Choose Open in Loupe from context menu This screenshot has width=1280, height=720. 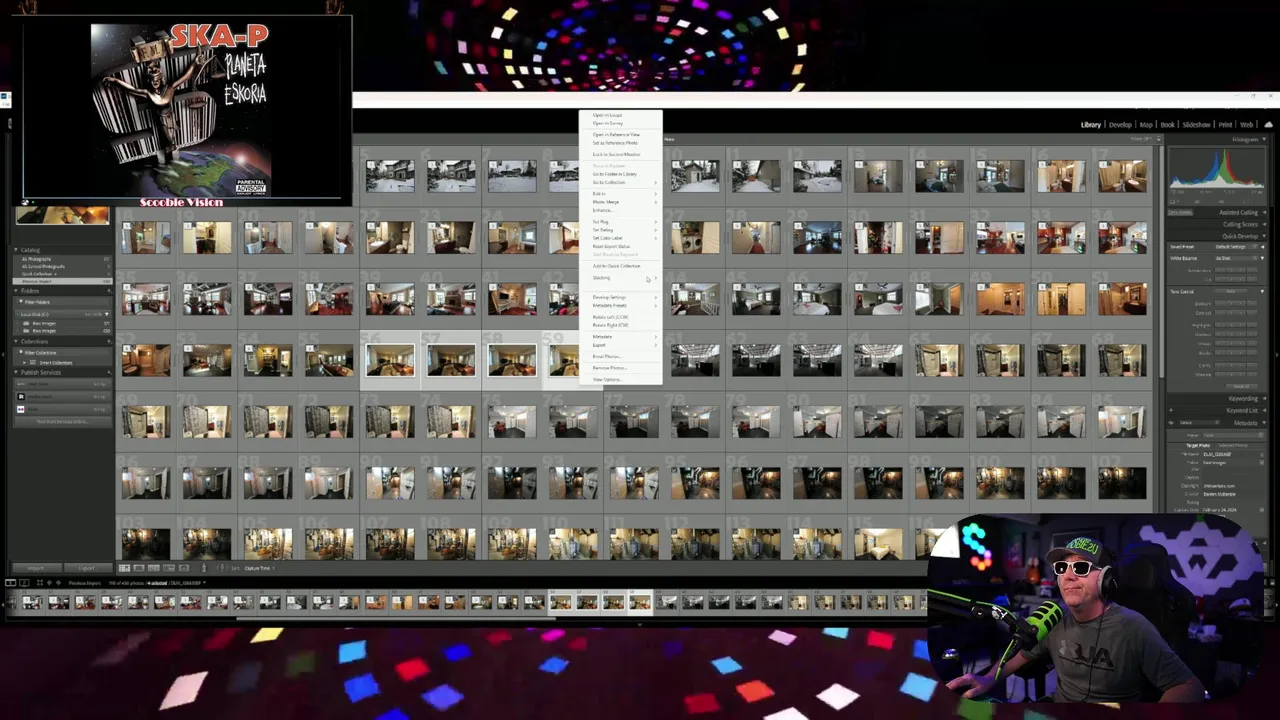620,115
